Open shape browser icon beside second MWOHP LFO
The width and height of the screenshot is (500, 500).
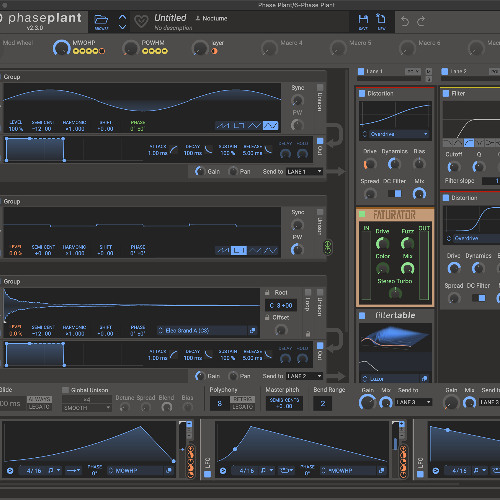tap(382, 471)
